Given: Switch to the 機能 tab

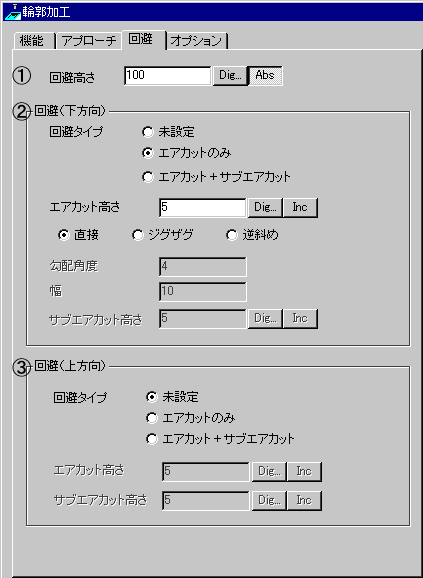Looking at the screenshot, I should 34,41.
